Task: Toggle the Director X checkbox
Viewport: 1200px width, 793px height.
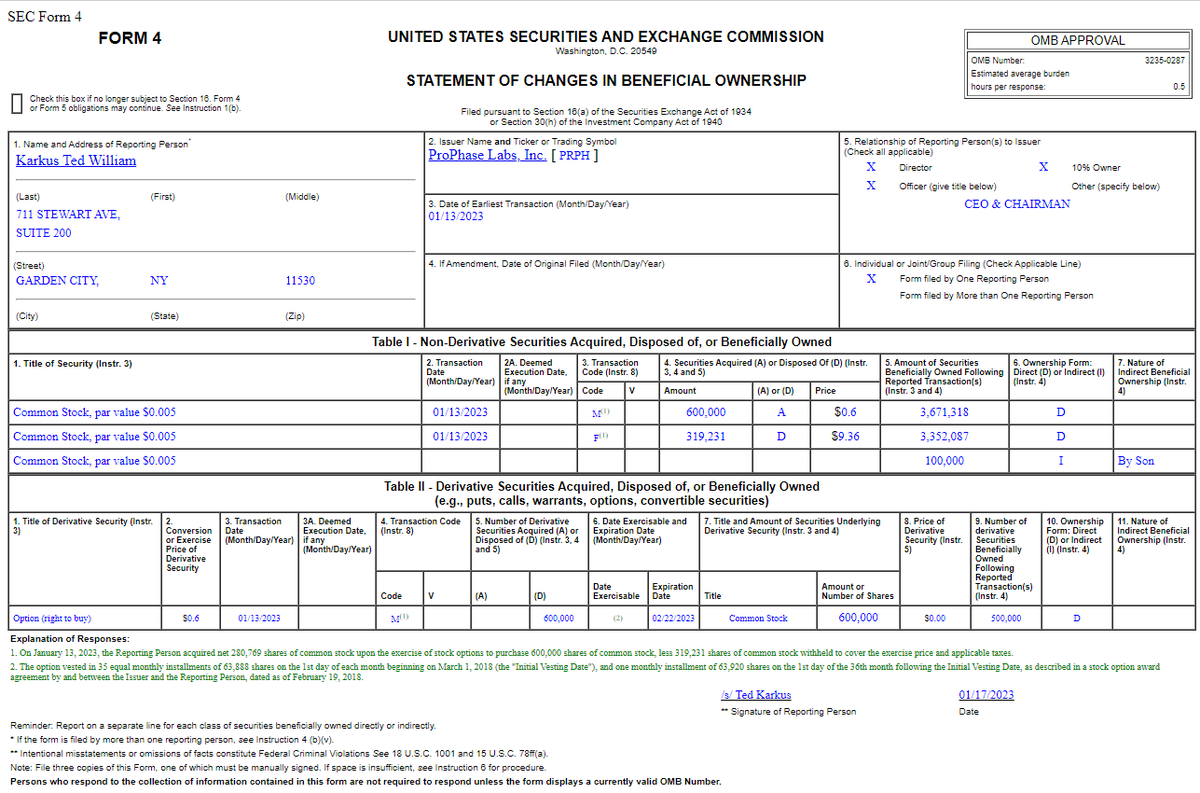Action: pyautogui.click(x=872, y=167)
